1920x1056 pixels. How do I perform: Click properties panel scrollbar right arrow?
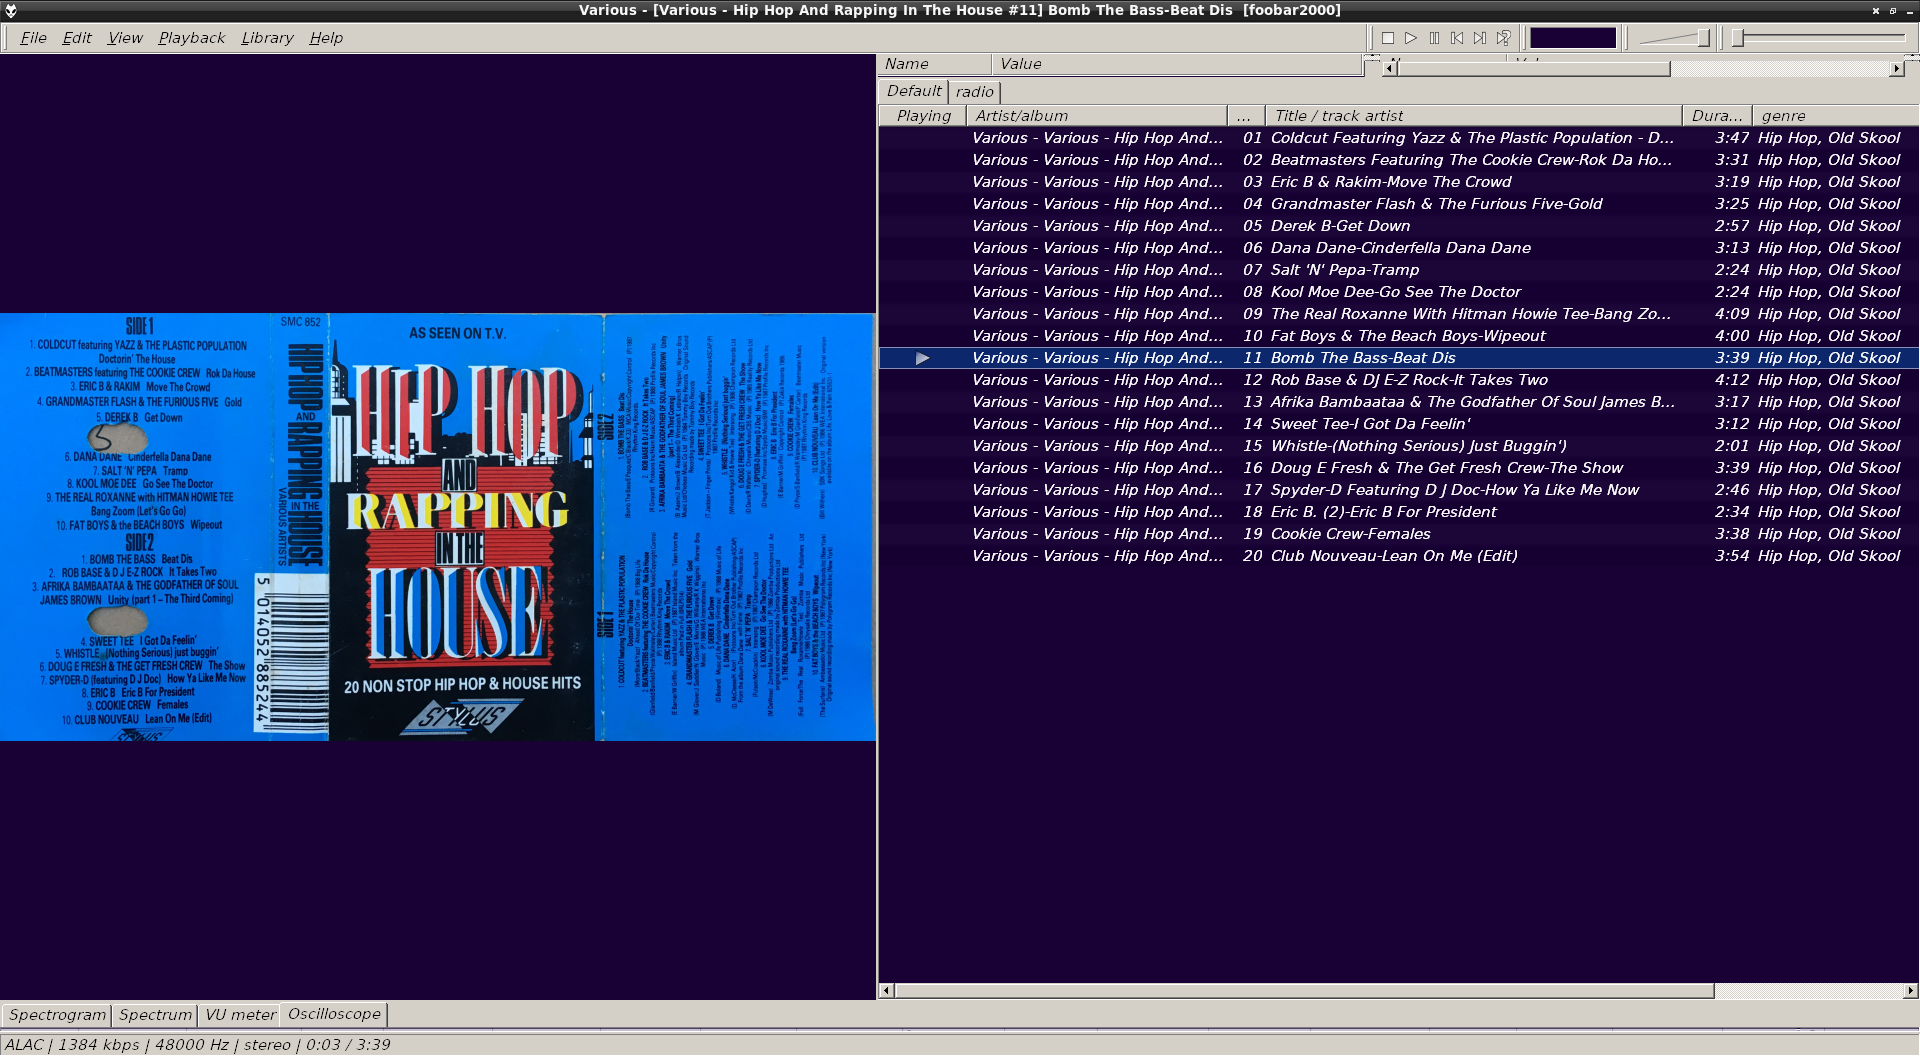tap(1896, 69)
